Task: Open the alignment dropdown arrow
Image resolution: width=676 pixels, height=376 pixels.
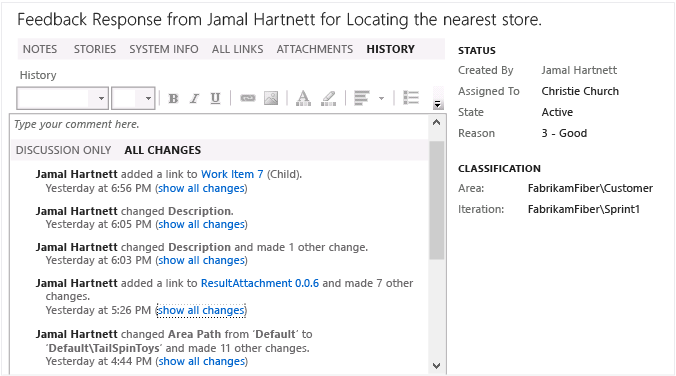Action: 381,98
